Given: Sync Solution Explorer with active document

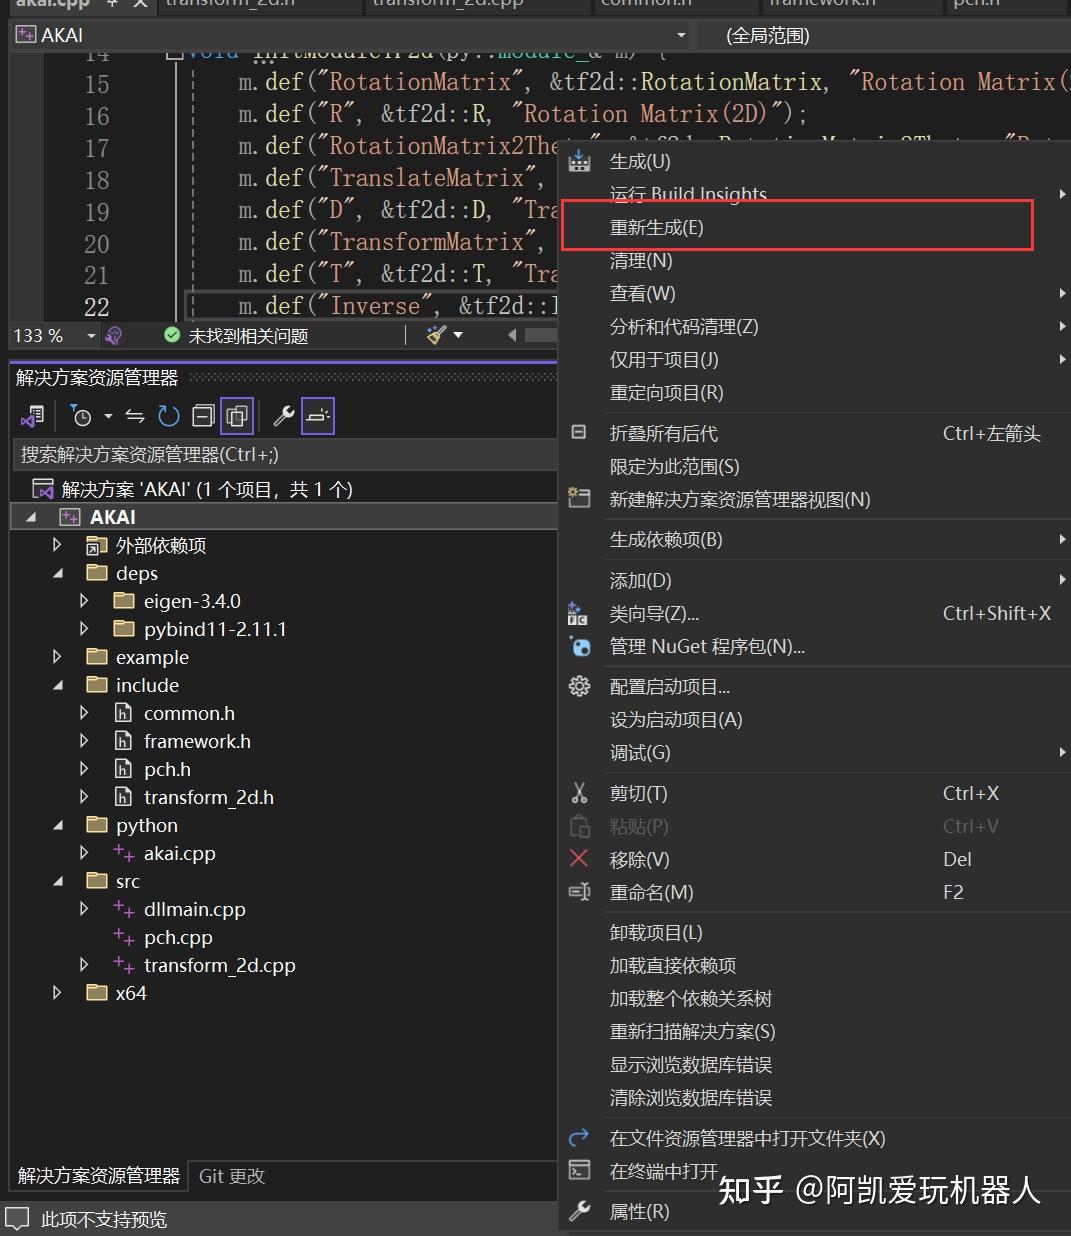Looking at the screenshot, I should click(135, 415).
